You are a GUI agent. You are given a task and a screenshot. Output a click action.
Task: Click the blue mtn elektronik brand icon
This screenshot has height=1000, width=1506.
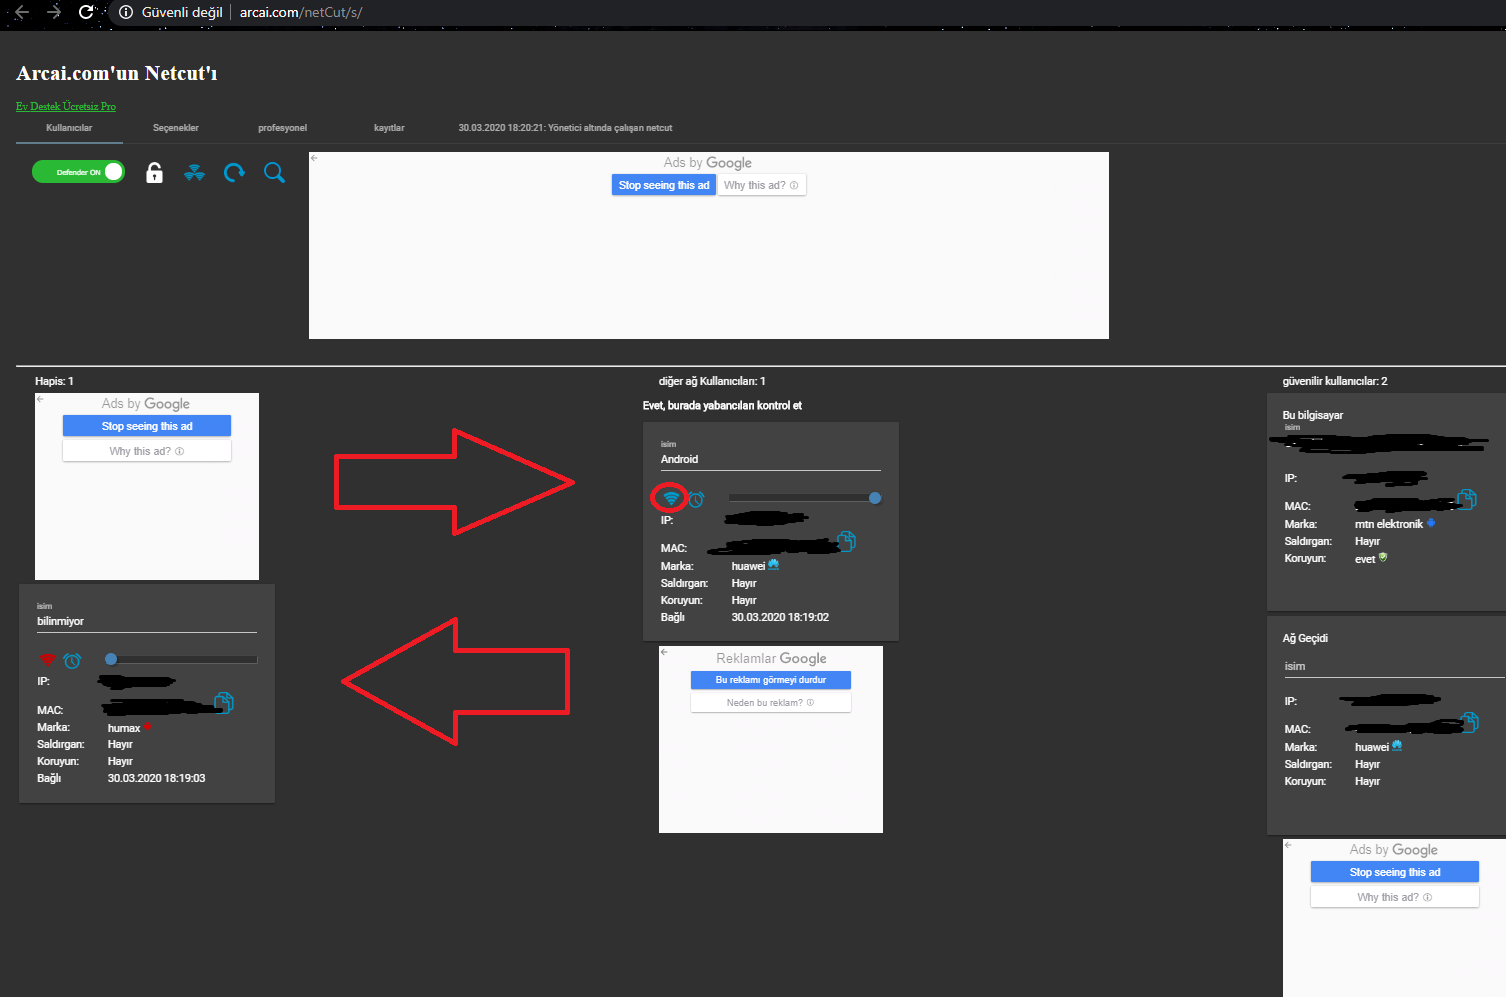pos(1431,523)
